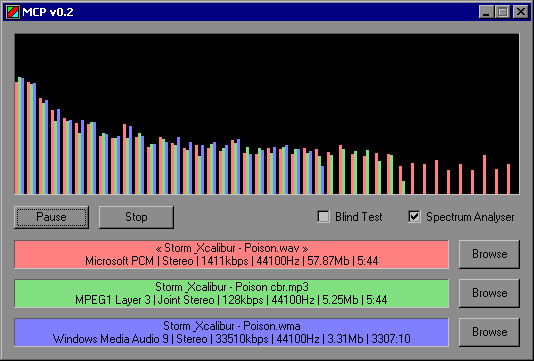Switch to the green Poison cbr.mp3 track
The image size is (534, 361).
(232, 293)
